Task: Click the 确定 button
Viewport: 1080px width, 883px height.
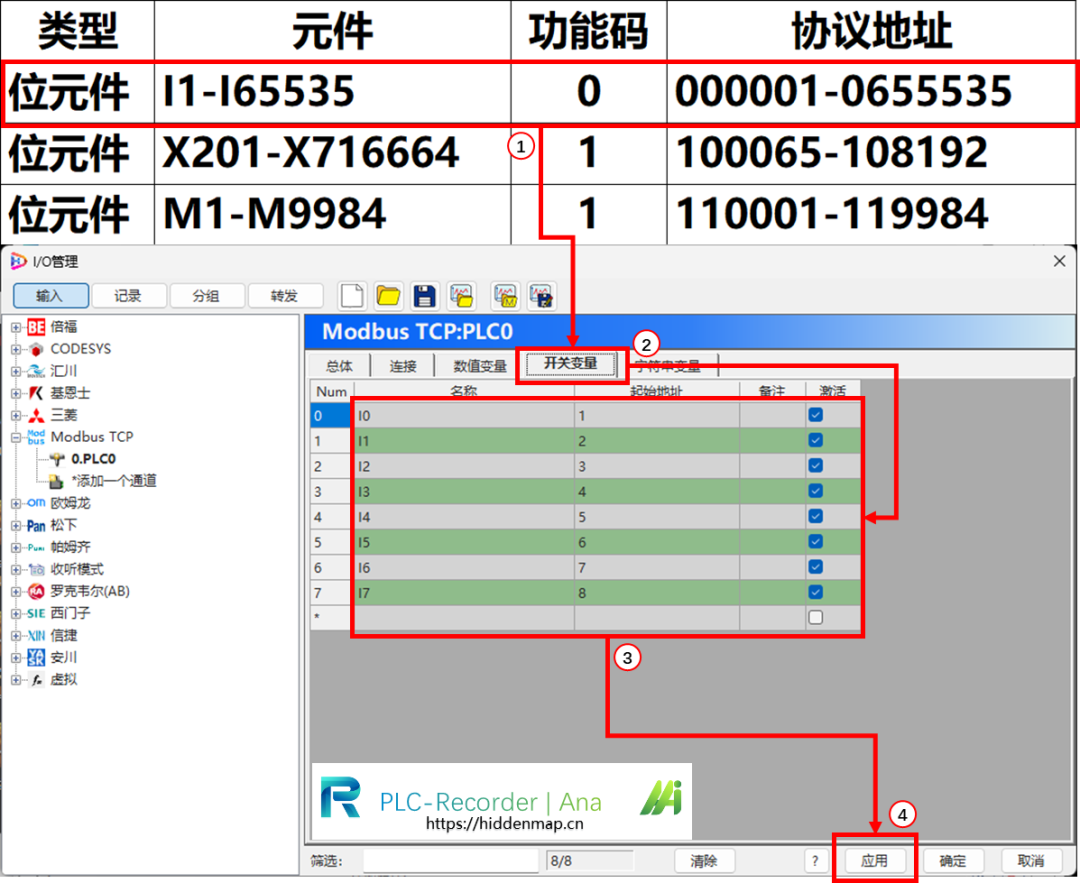Action: coord(953,861)
